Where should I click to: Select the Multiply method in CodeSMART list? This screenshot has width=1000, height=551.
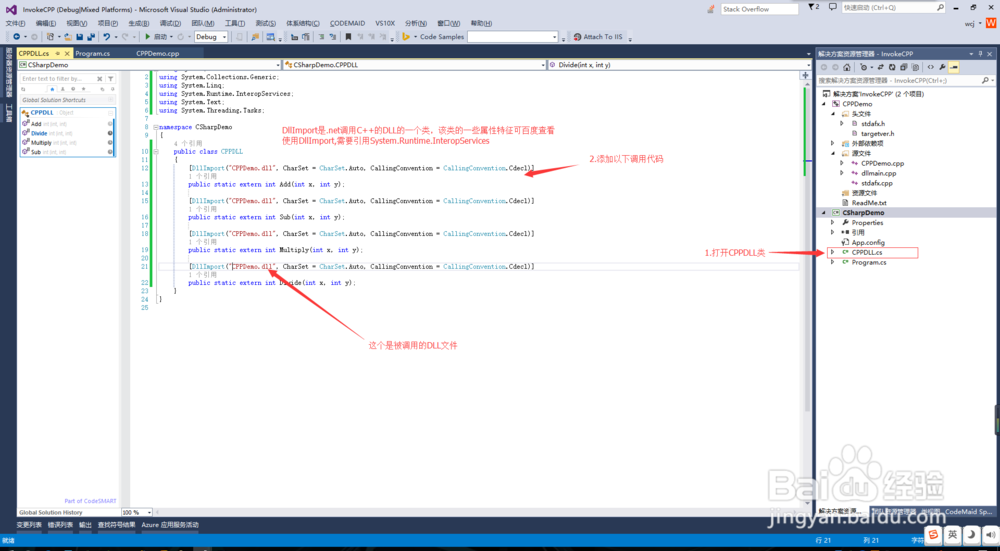pos(41,143)
